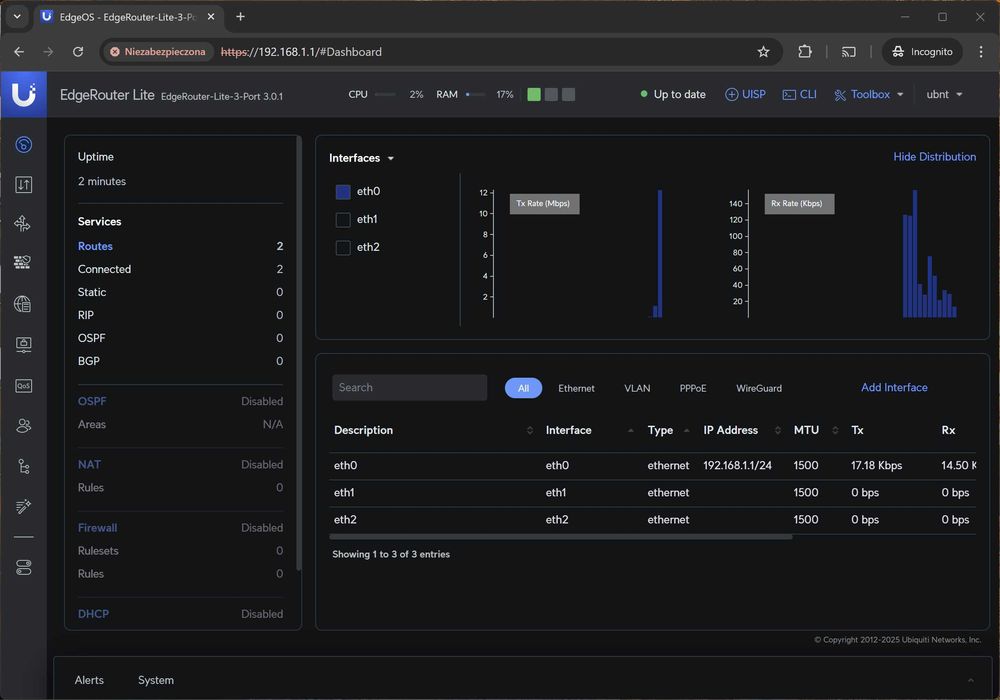Open the Routing sidebar icon
Image resolution: width=1000 pixels, height=700 pixels.
click(23, 224)
